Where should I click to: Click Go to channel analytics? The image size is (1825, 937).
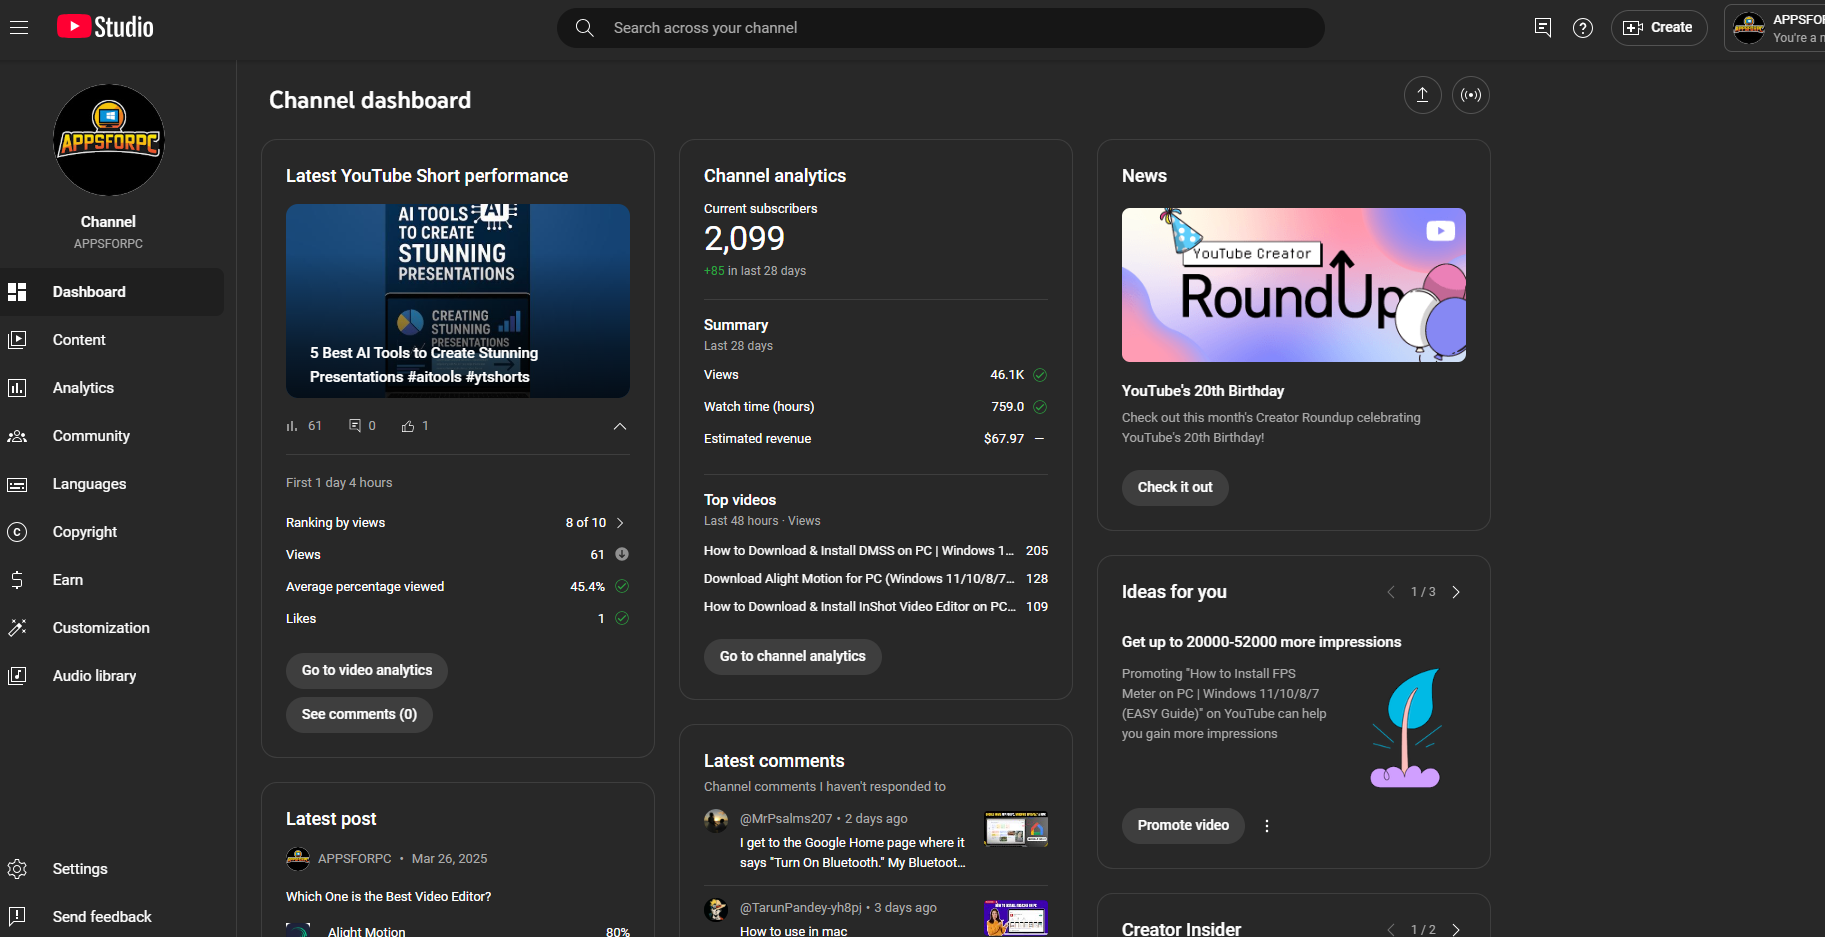tap(793, 657)
